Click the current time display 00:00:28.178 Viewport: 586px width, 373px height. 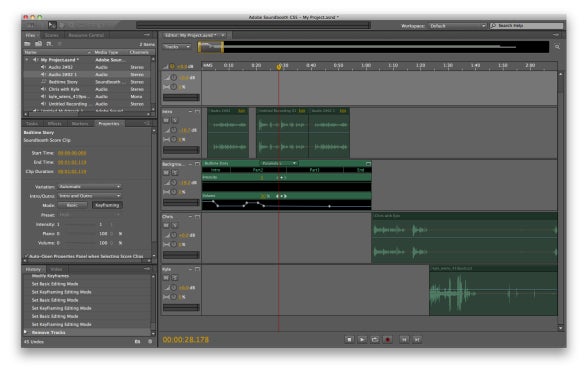186,340
